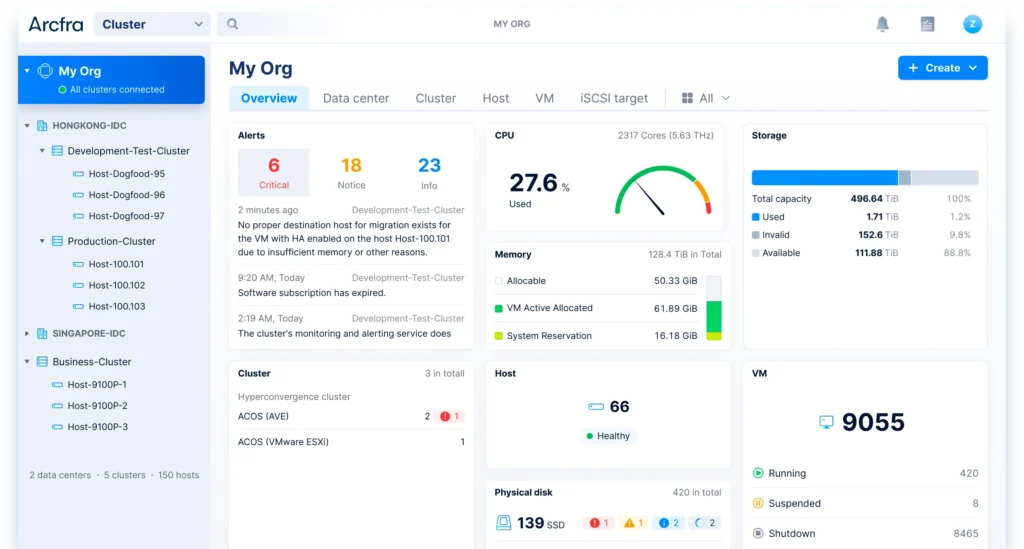1024x549 pixels.
Task: Select the Critical alerts filter
Action: pos(273,172)
